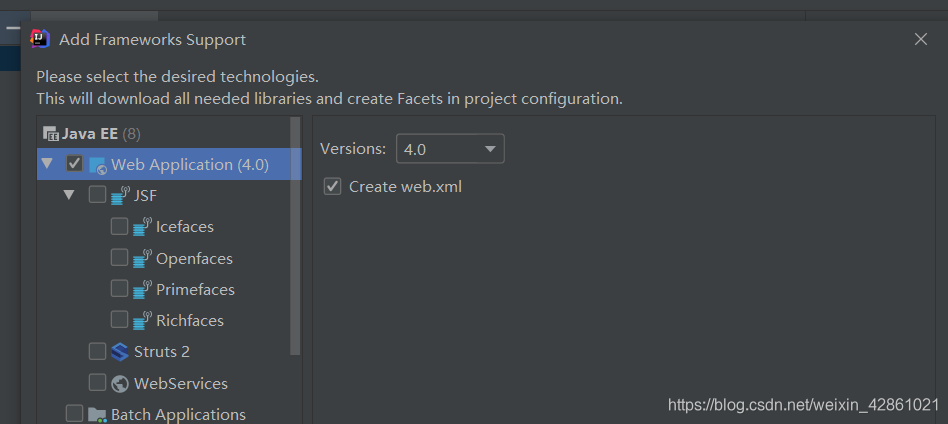Enable the JSF checkbox
948x424 pixels.
(97, 195)
